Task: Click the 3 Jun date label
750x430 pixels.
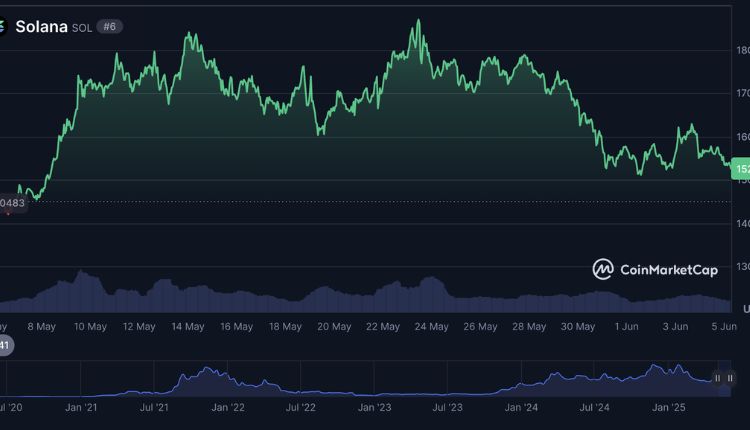Action: (x=675, y=327)
